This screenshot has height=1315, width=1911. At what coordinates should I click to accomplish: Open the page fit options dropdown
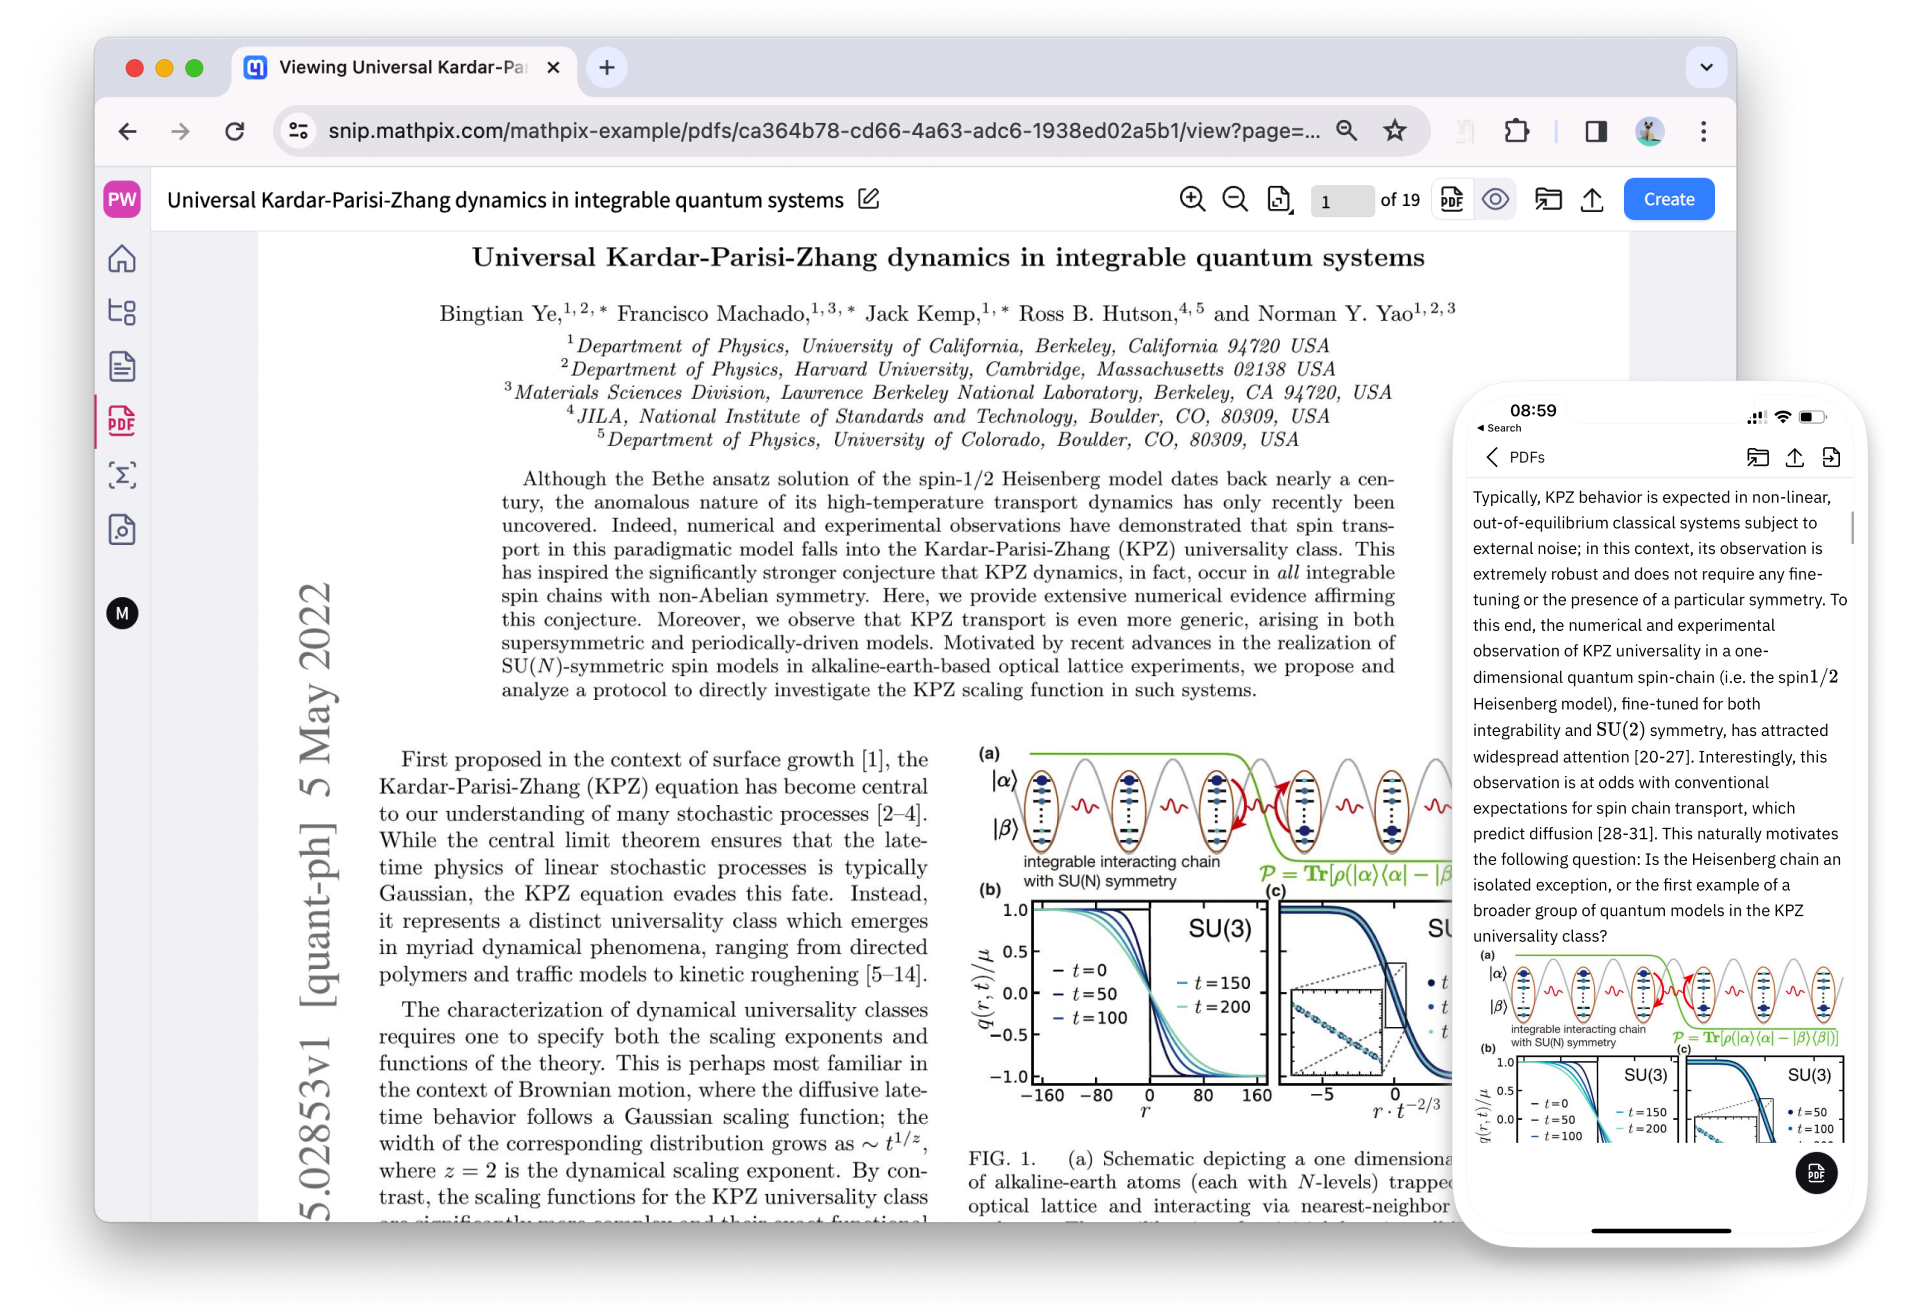point(1279,200)
